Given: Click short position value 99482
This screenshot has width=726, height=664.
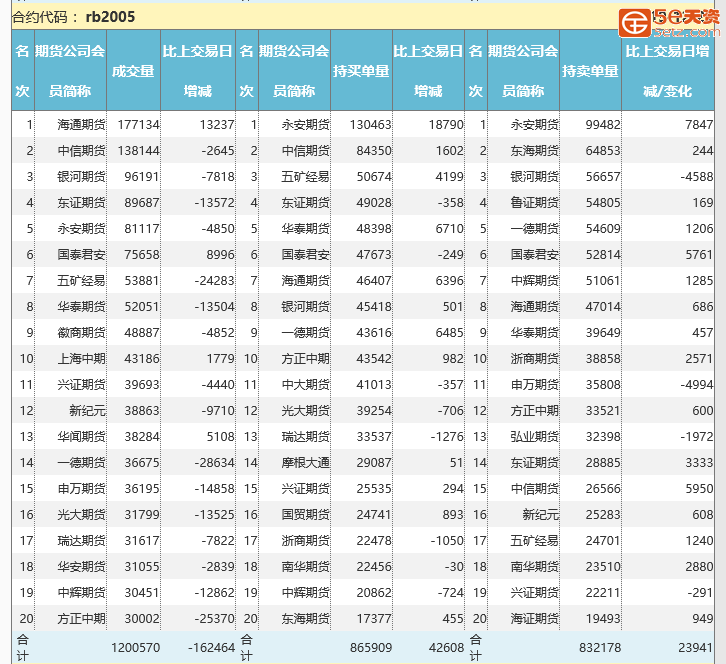Looking at the screenshot, I should 603,125.
